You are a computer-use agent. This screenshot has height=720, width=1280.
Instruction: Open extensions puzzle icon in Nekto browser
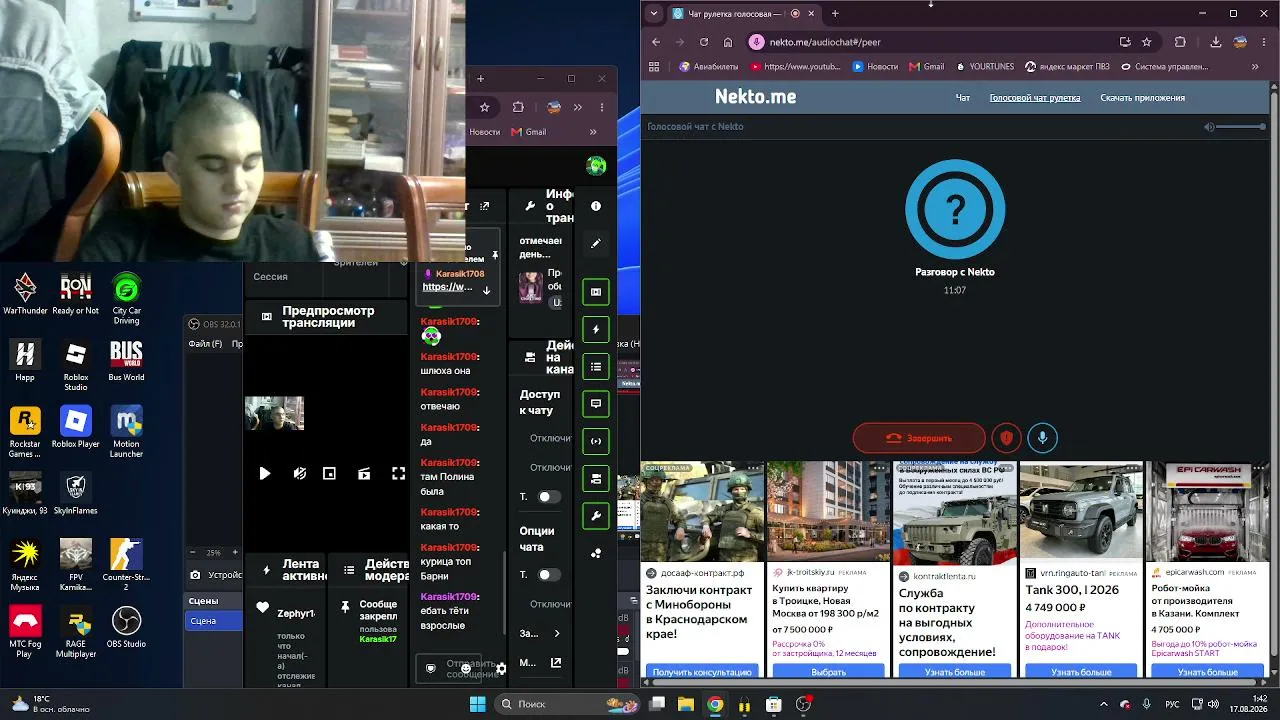pyautogui.click(x=1180, y=42)
